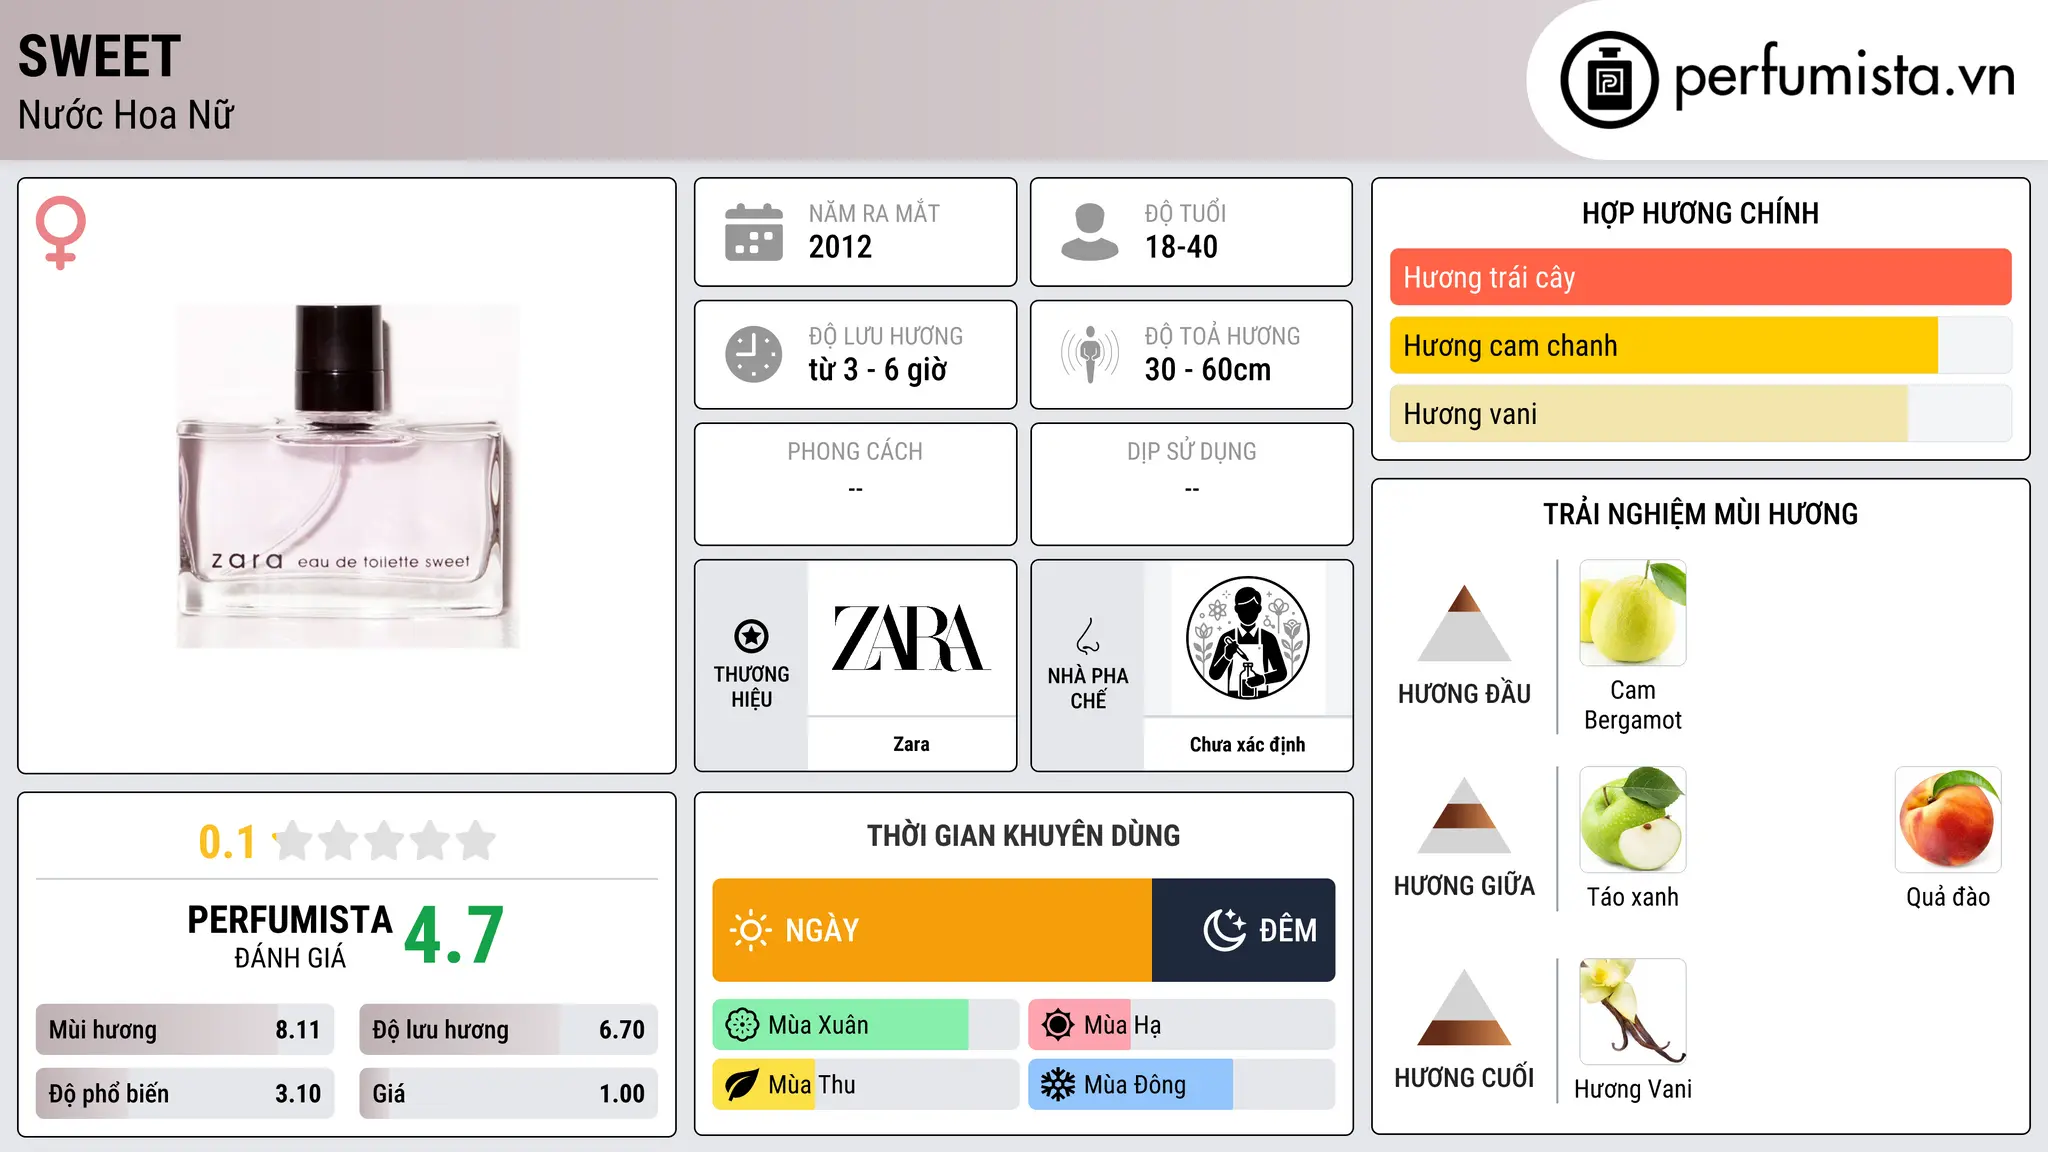Select the Đêm nighttime segment

point(1243,930)
